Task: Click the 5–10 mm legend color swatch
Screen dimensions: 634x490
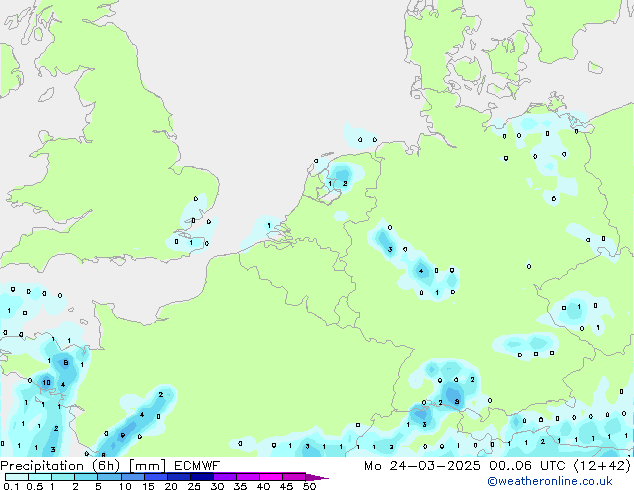Action: 109,477
